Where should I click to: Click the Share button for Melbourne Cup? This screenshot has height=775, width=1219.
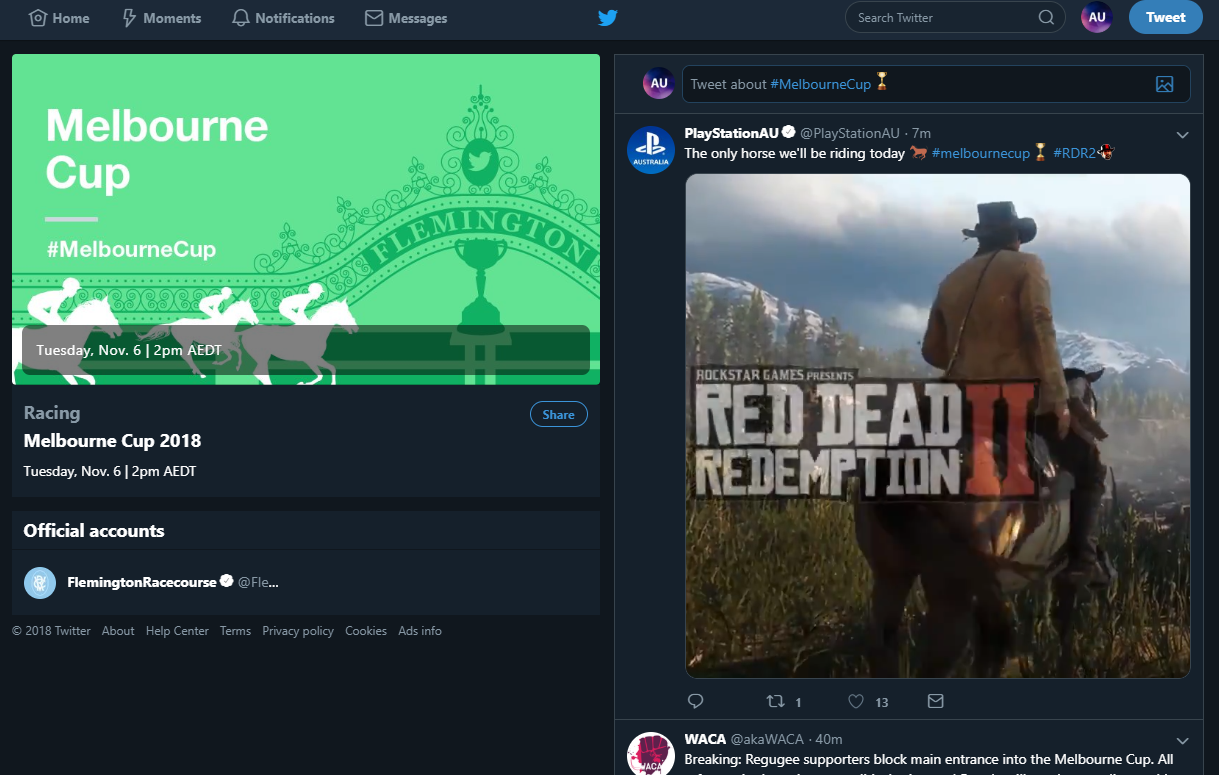559,415
